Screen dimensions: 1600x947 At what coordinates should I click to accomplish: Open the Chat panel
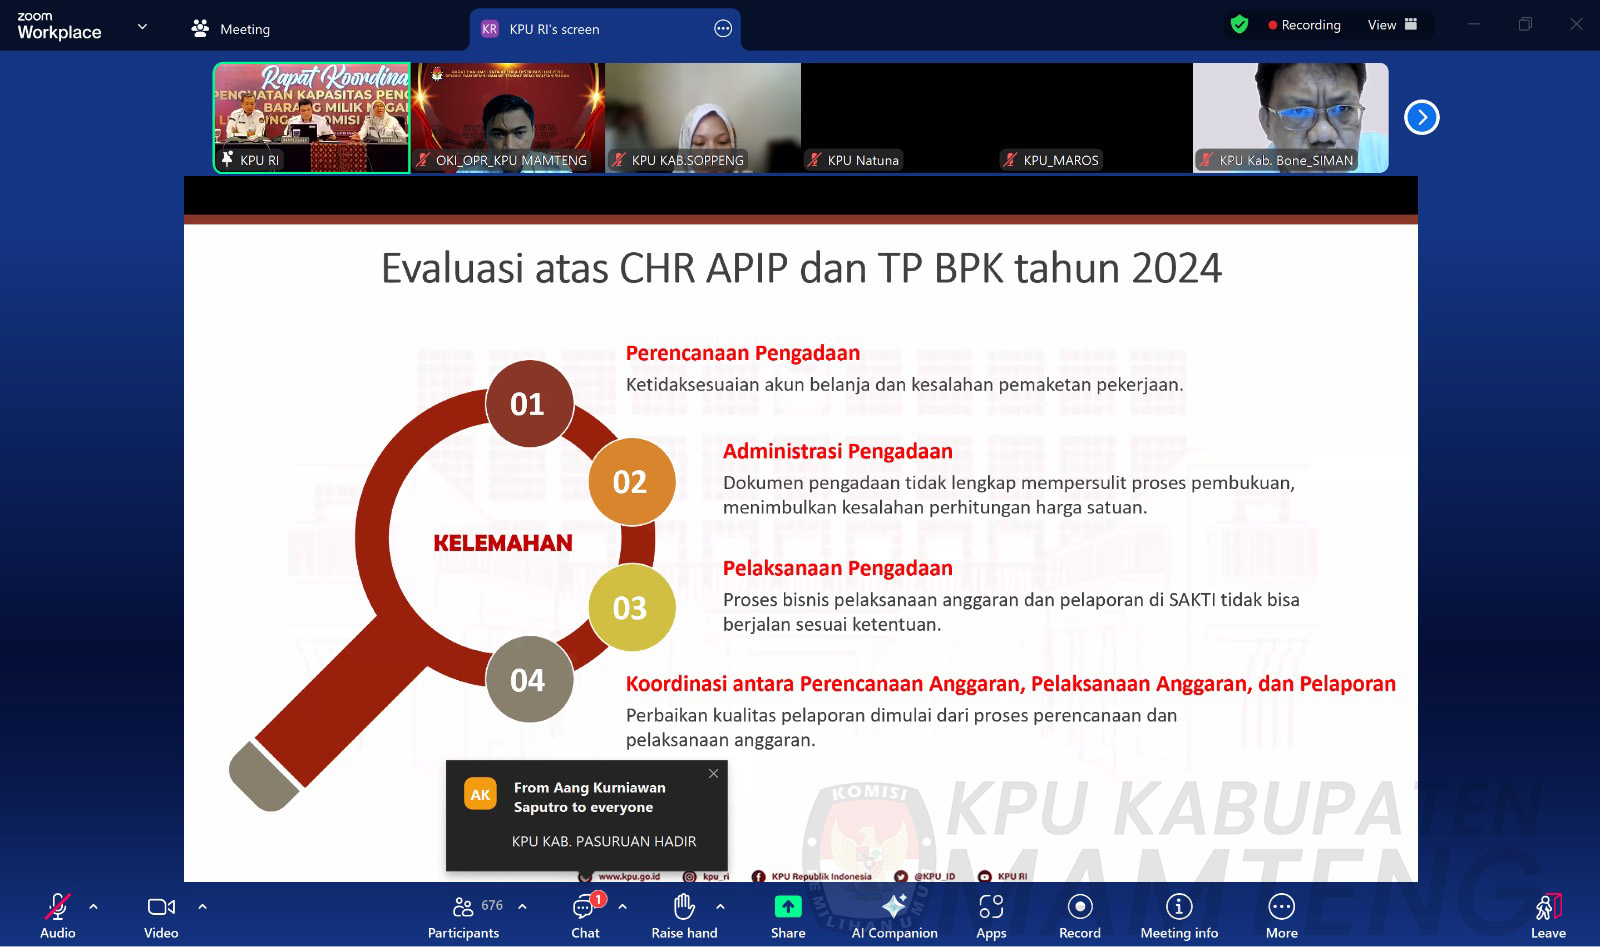pyautogui.click(x=585, y=916)
